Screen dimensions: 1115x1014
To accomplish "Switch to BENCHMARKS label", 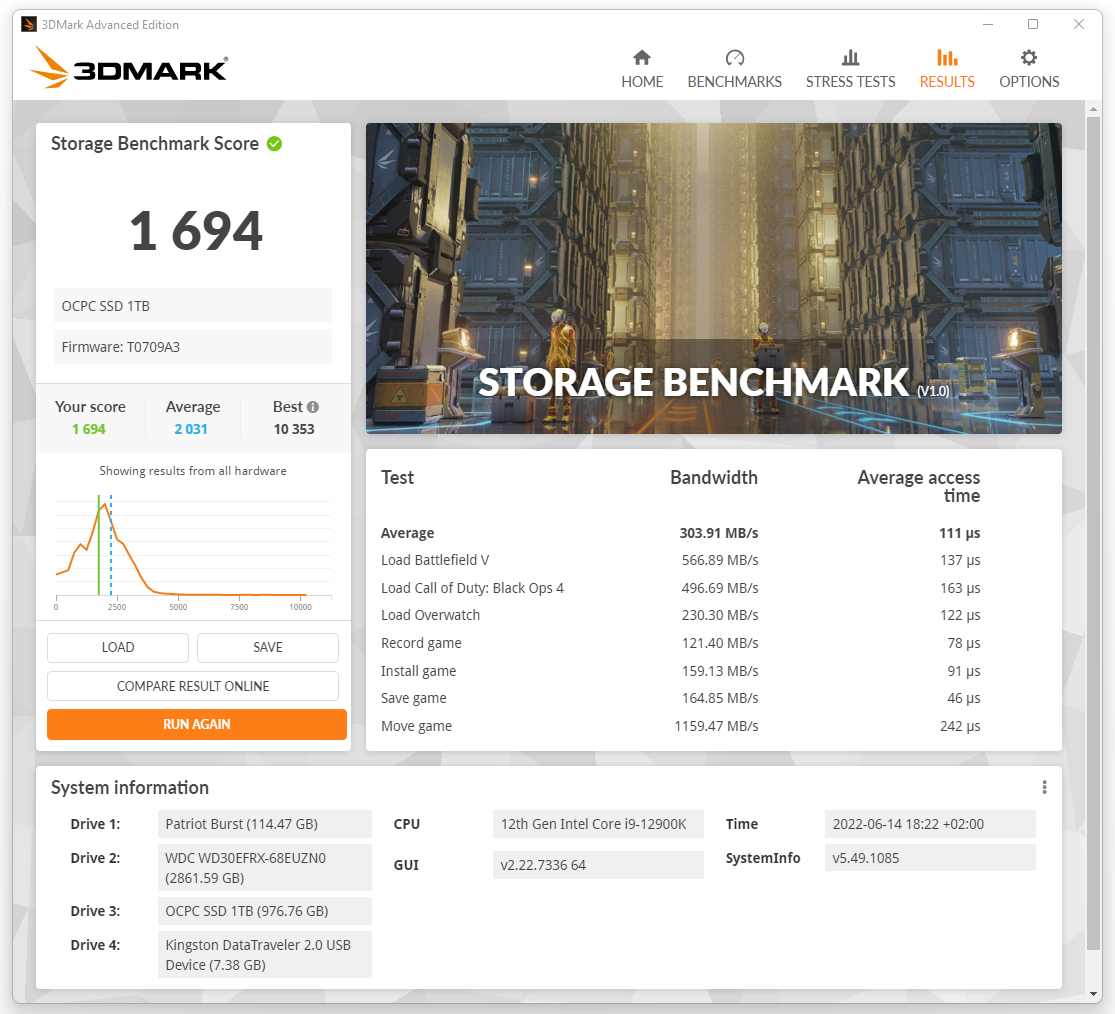I will point(735,82).
